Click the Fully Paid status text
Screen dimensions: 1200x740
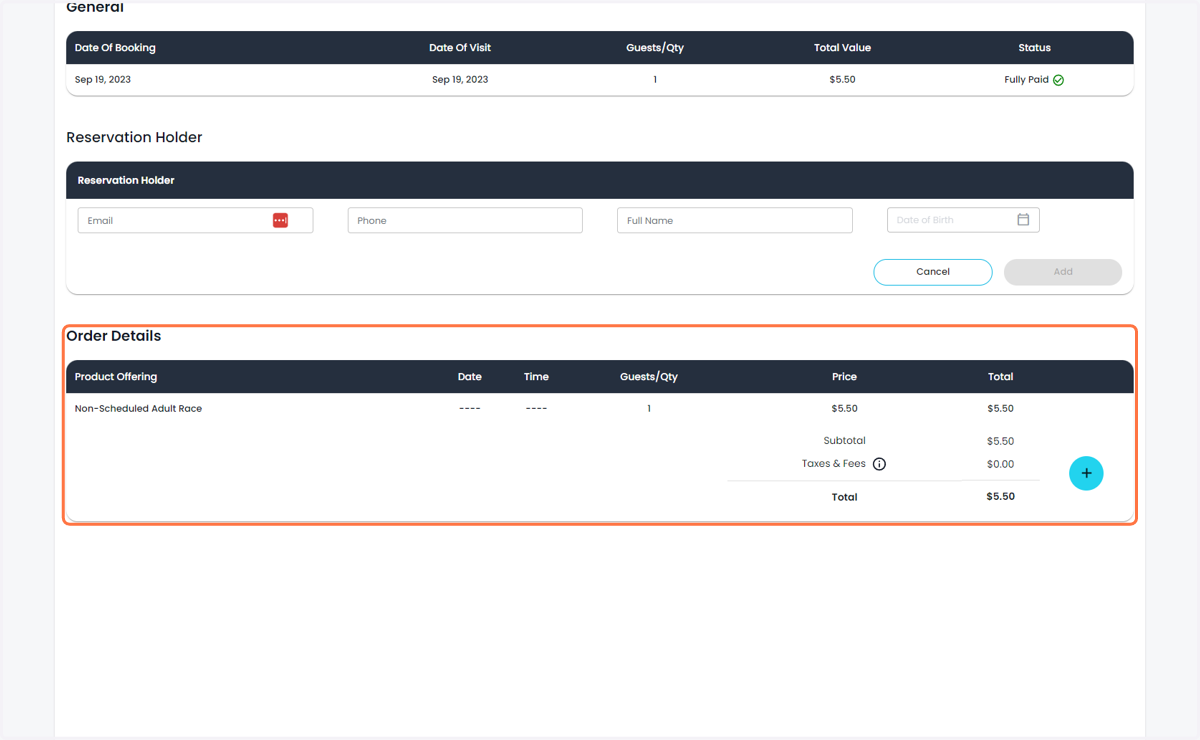point(1027,80)
